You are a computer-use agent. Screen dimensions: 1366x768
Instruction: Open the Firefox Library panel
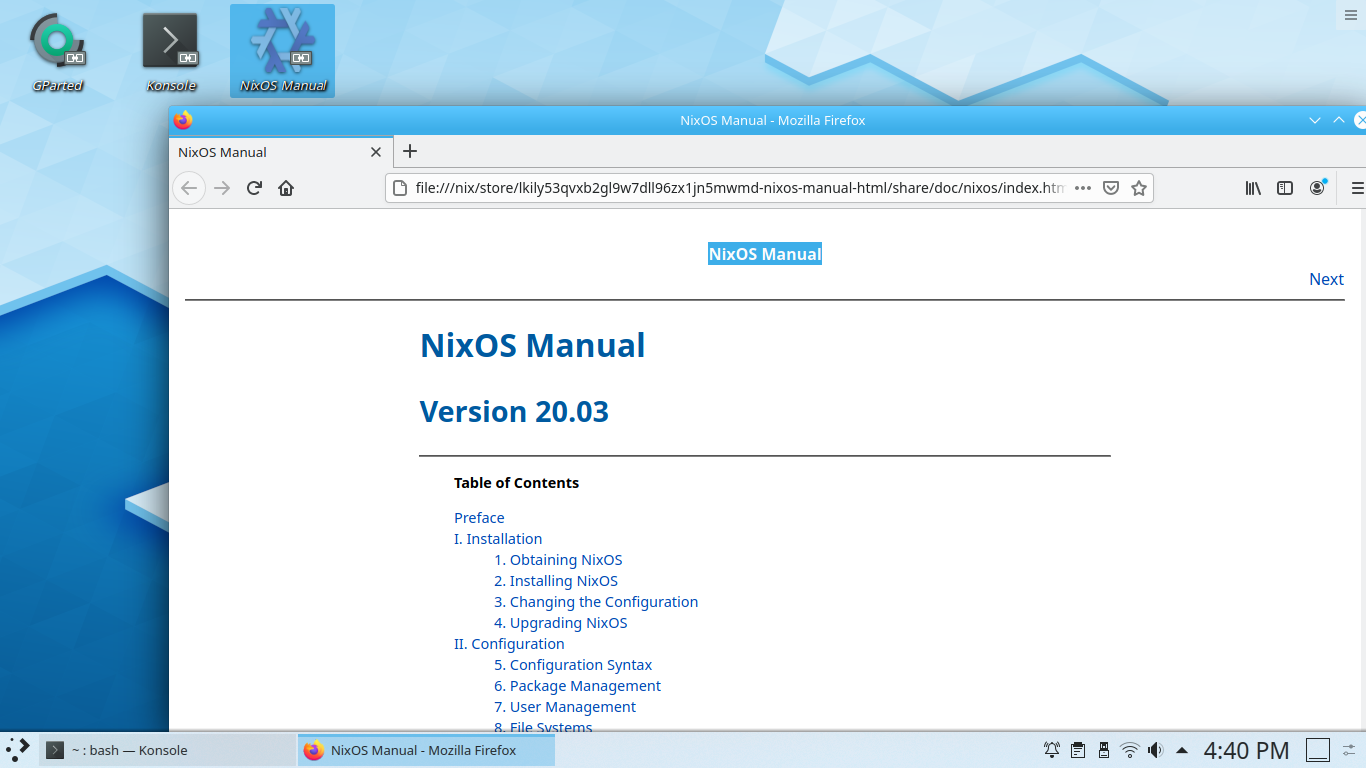click(x=1252, y=187)
